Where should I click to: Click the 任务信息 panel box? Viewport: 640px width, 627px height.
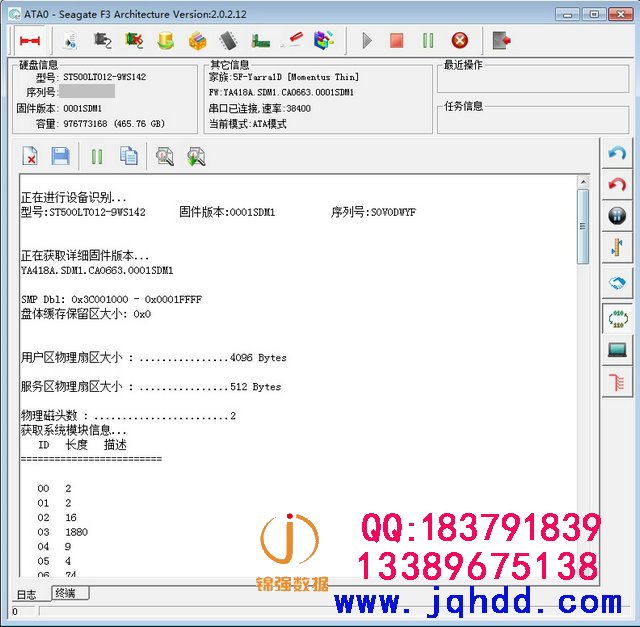(533, 119)
